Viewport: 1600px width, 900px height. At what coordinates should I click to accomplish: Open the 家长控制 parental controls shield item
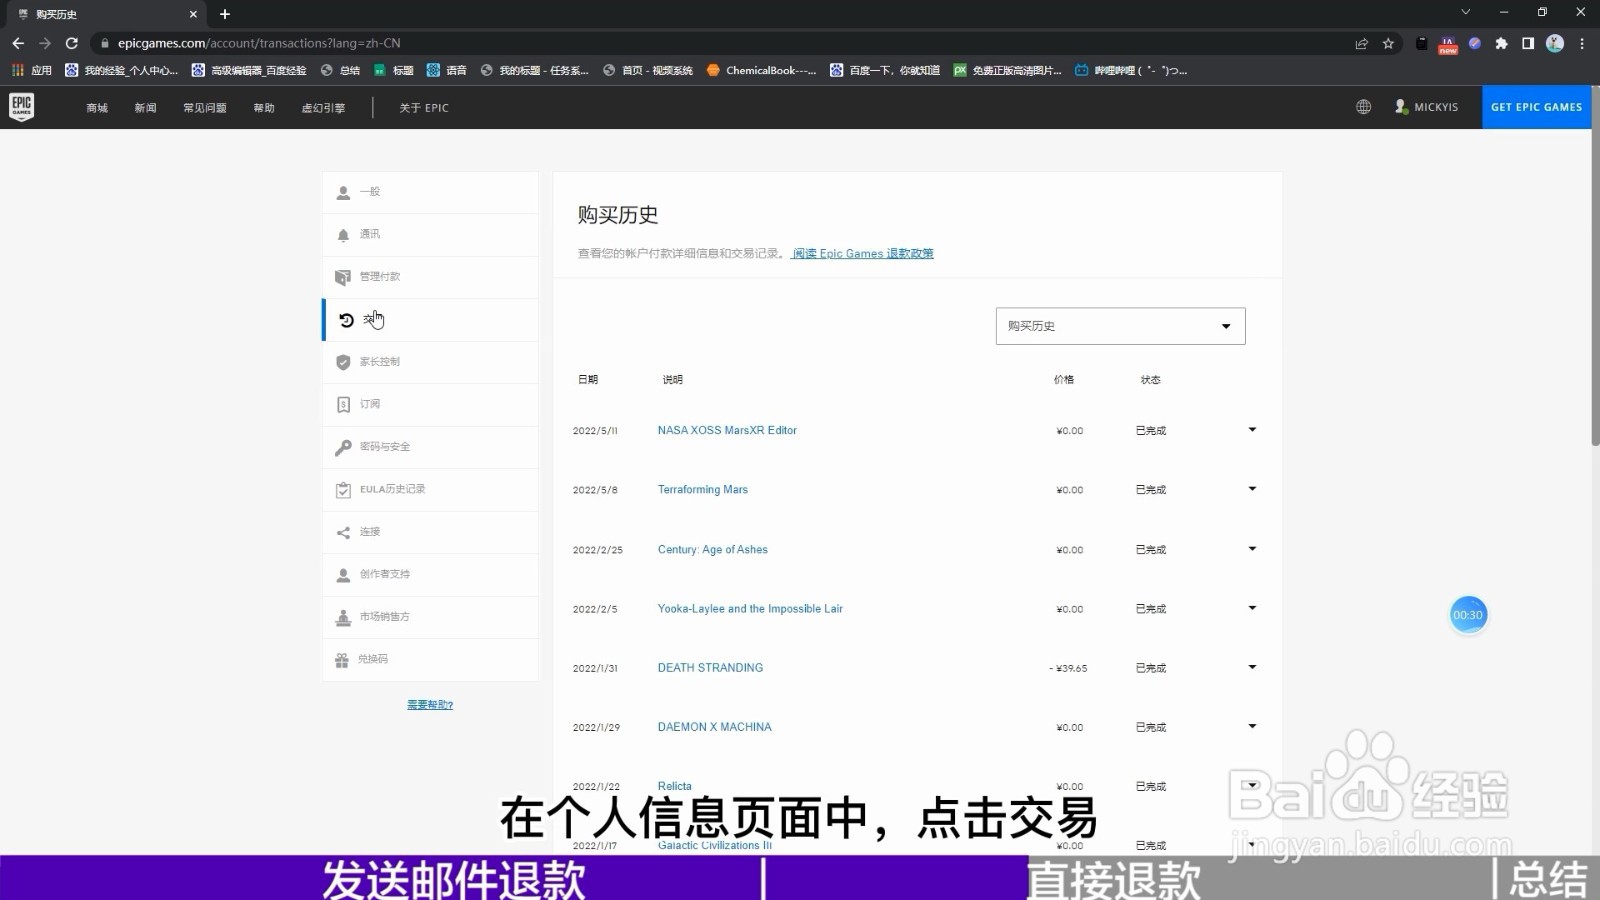point(430,362)
